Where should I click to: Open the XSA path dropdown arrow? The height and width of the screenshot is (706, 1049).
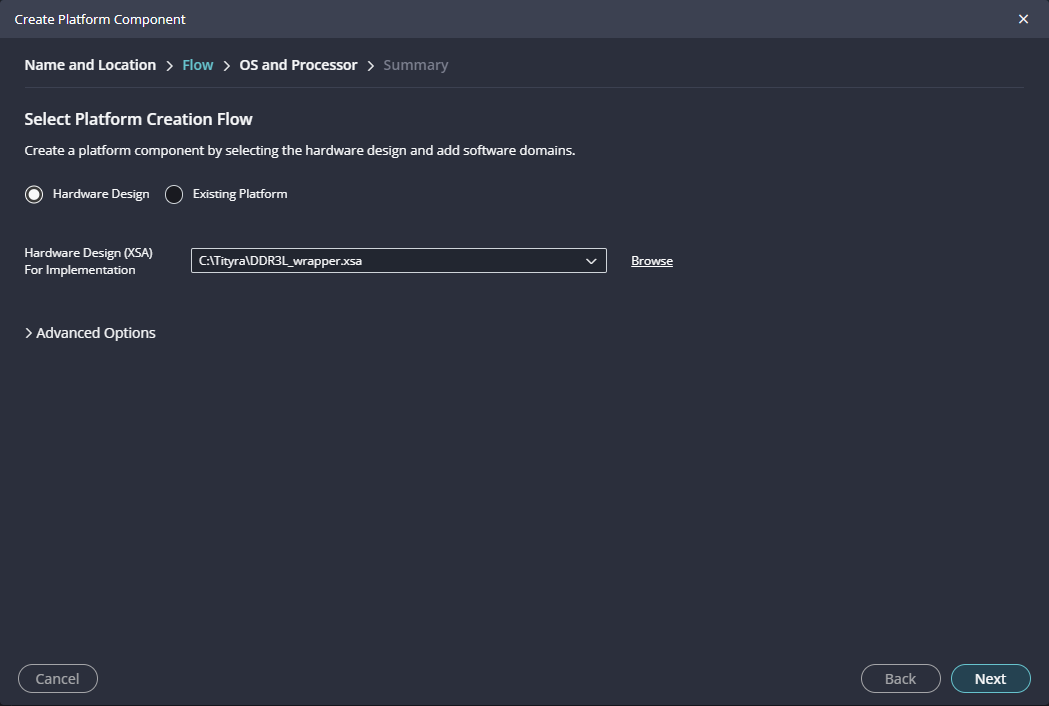[x=591, y=261]
